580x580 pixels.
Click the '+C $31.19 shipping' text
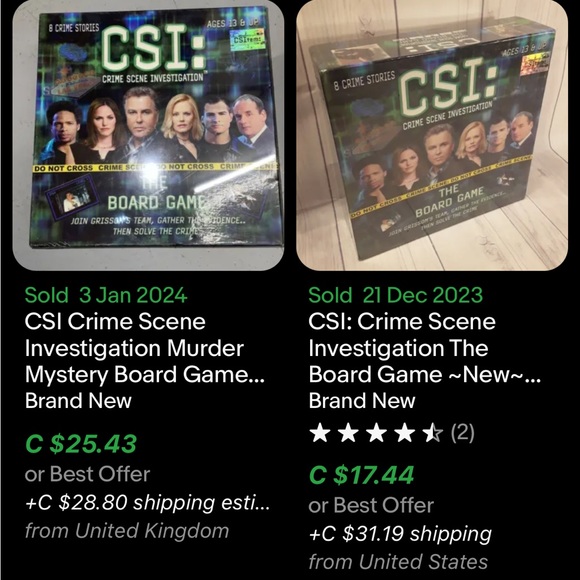[400, 534]
